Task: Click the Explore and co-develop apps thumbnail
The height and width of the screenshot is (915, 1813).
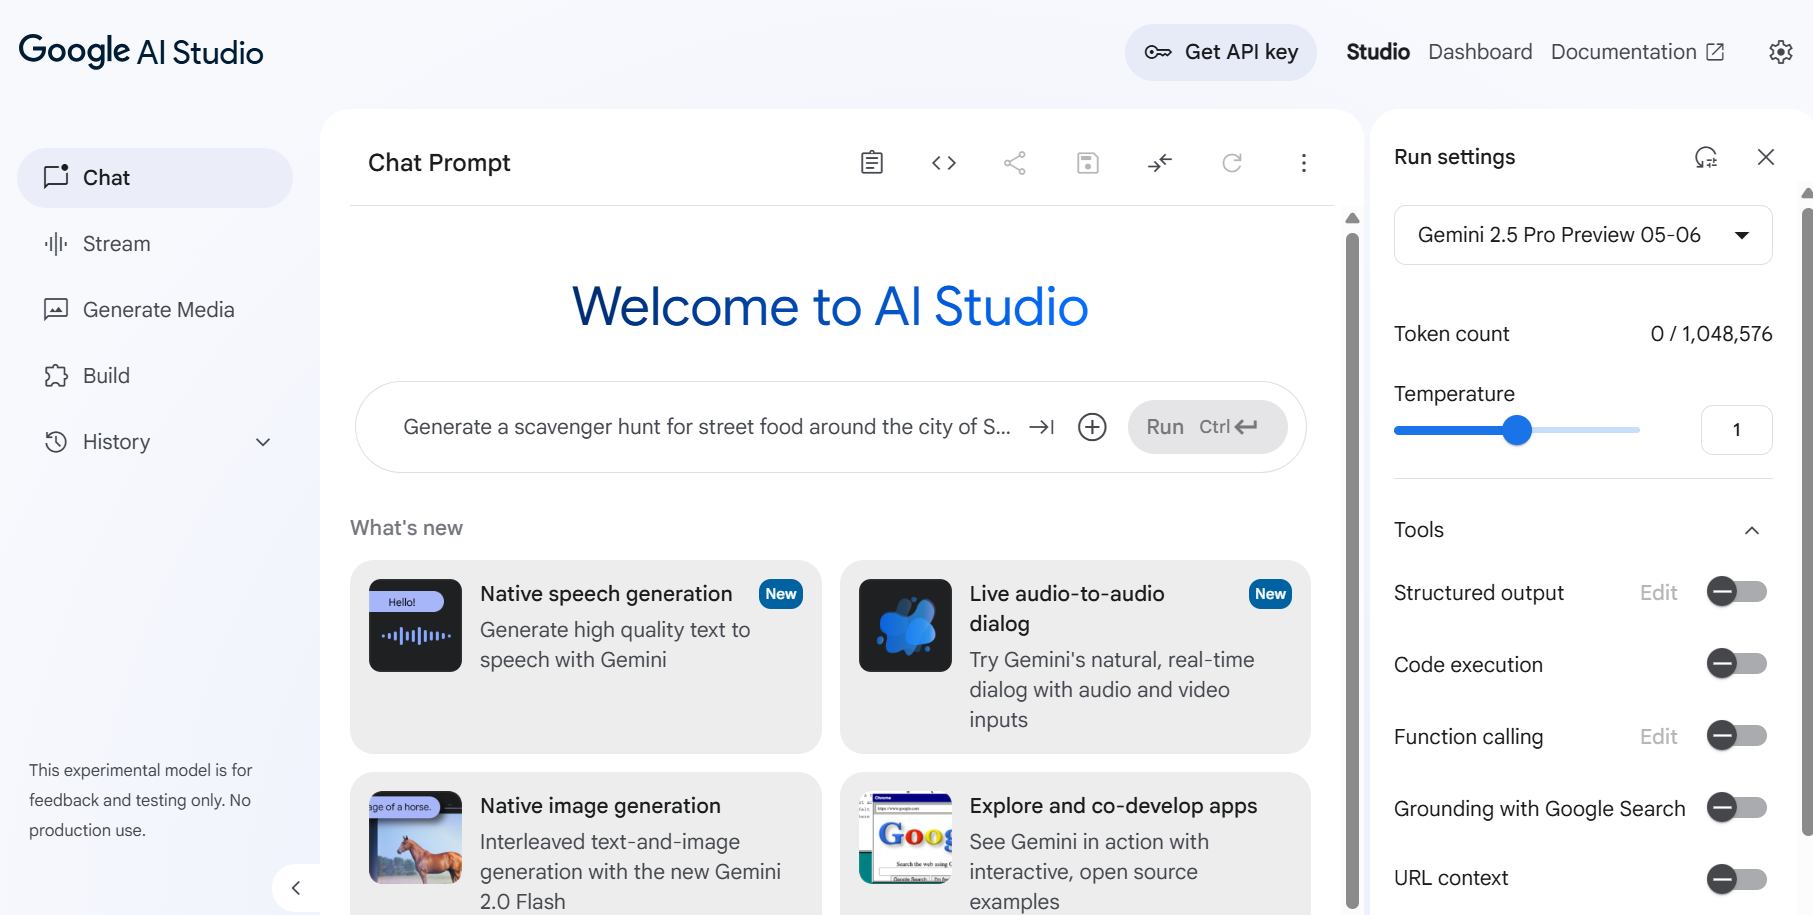Action: (x=905, y=837)
